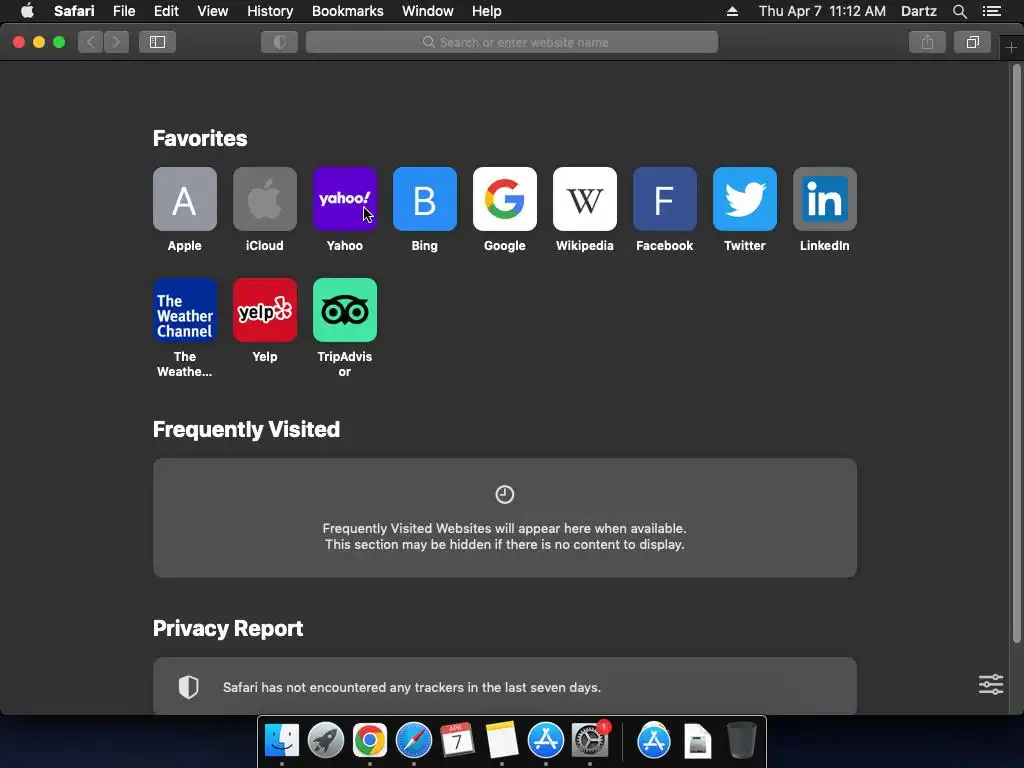The height and width of the screenshot is (768, 1024).
Task: Open the View menu
Action: tap(213, 11)
